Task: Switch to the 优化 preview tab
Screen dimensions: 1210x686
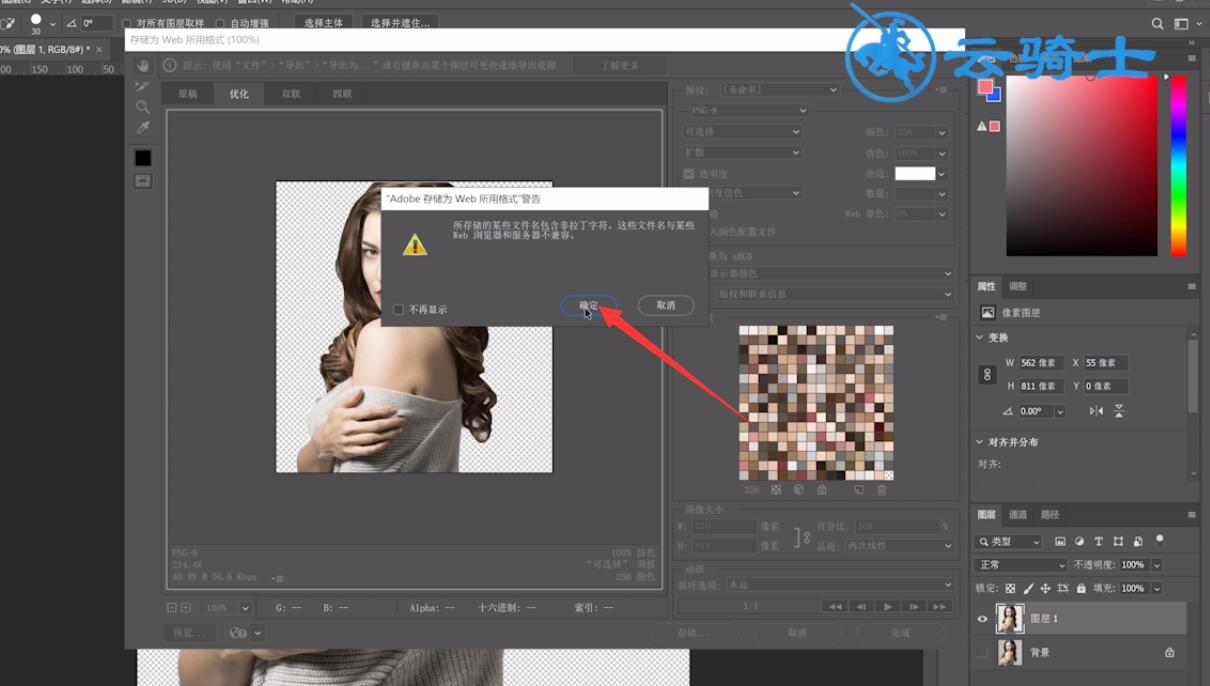Action: coord(239,94)
